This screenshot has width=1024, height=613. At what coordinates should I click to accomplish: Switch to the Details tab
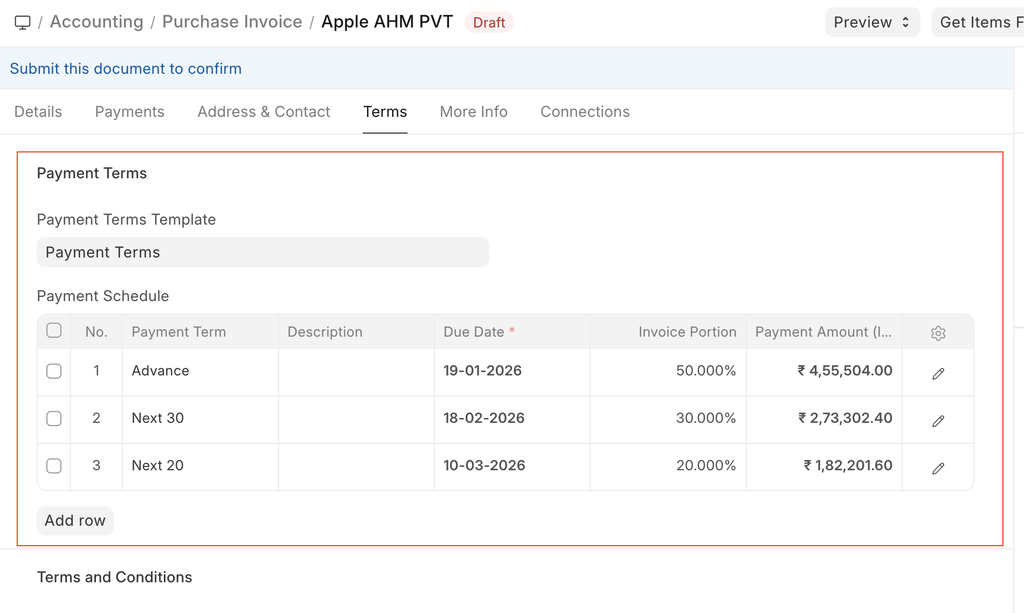pos(38,112)
